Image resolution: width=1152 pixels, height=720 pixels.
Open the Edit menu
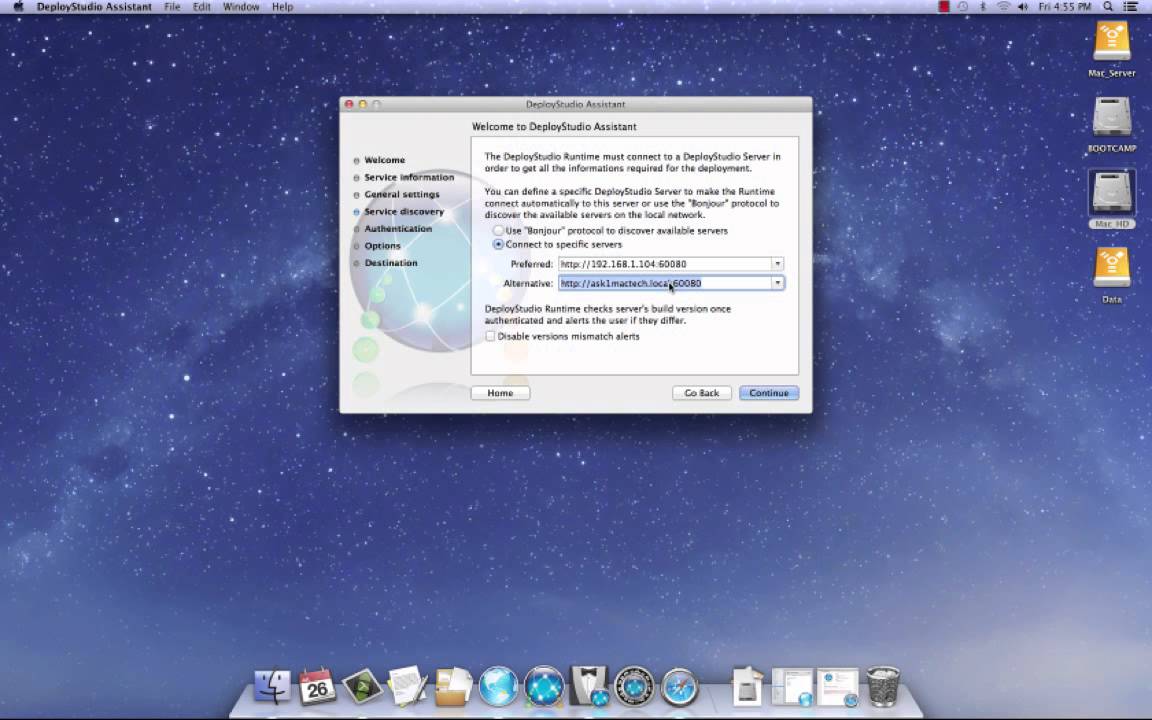(x=201, y=7)
